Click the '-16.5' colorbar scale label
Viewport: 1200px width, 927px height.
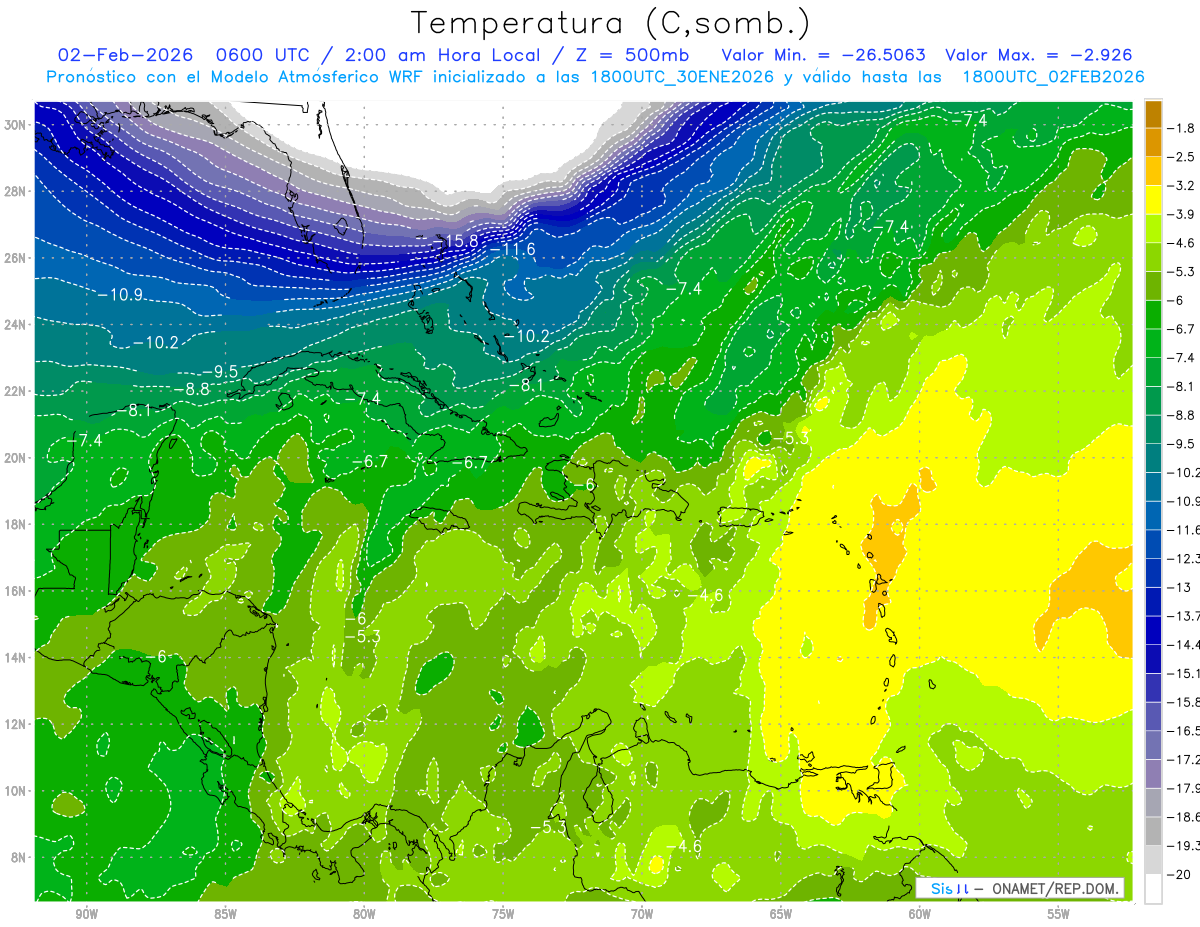(1183, 731)
